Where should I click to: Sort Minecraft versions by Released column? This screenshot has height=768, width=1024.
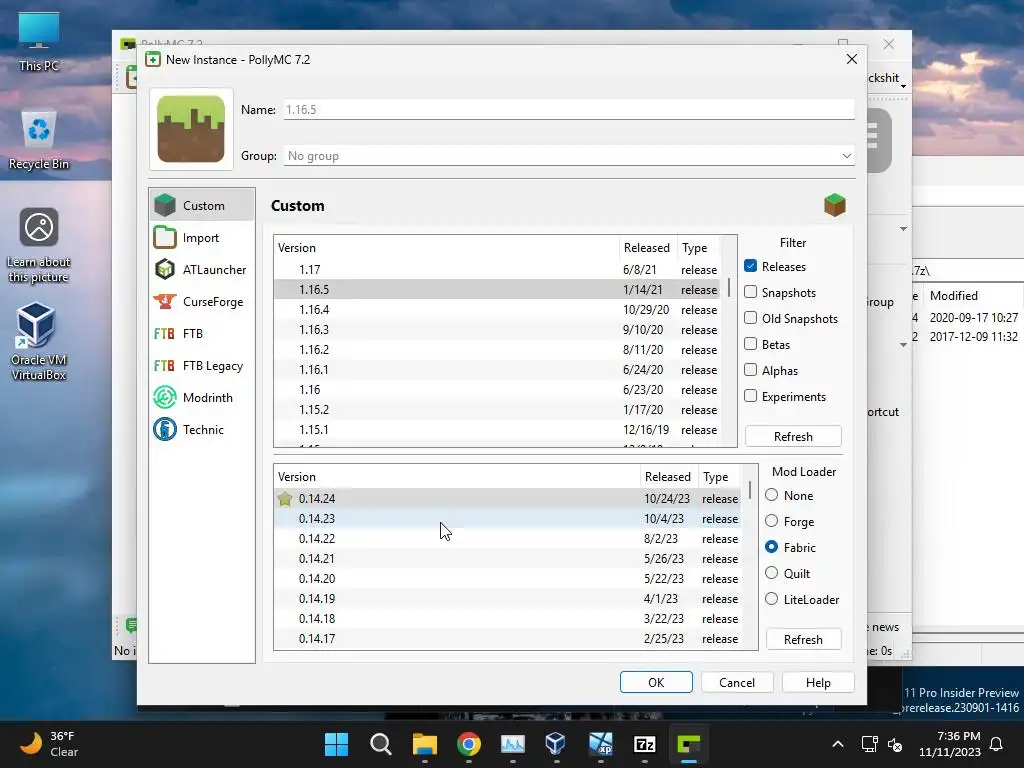[x=647, y=248]
